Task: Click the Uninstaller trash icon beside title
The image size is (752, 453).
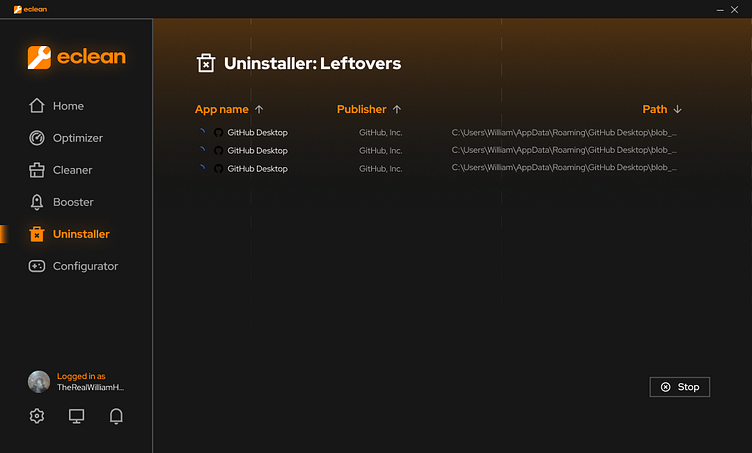Action: pos(206,63)
